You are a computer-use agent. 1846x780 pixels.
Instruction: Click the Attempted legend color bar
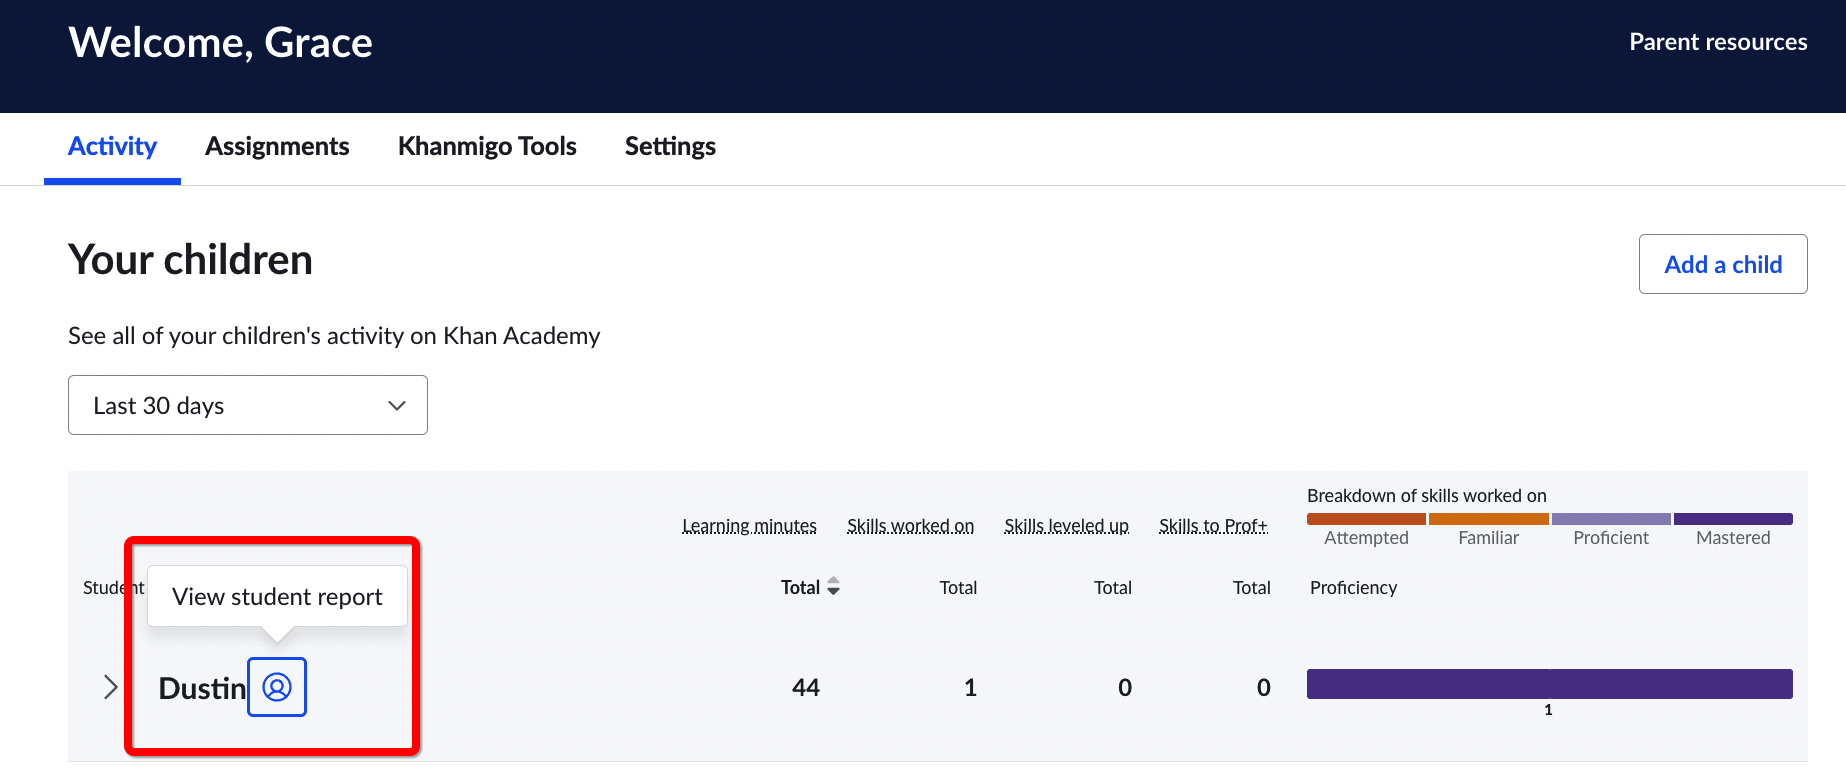coord(1366,519)
